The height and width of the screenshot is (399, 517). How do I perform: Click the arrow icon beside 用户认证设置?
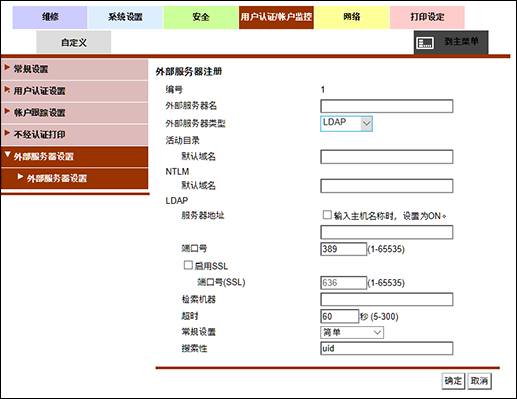pyautogui.click(x=7, y=89)
